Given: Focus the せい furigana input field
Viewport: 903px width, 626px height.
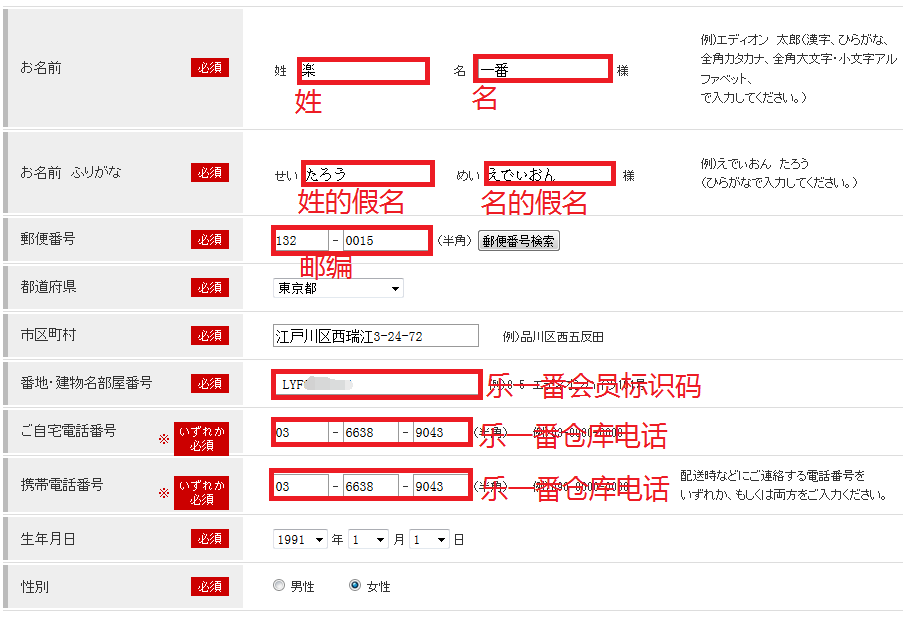Looking at the screenshot, I should click(368, 174).
